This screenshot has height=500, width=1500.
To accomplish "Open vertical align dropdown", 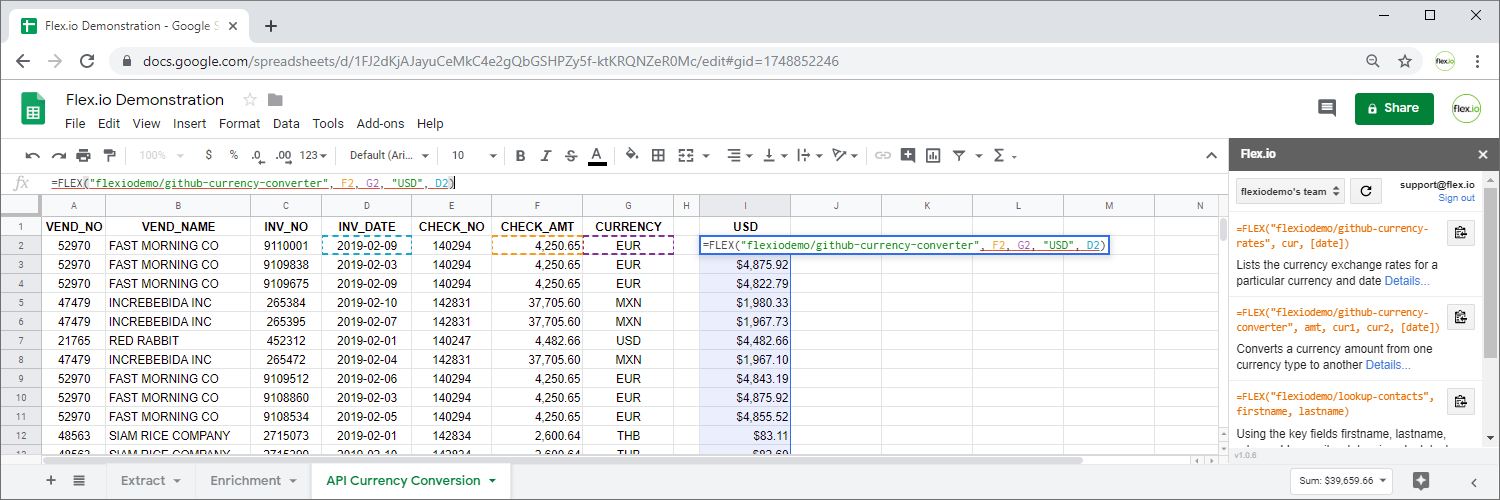I will 774,155.
